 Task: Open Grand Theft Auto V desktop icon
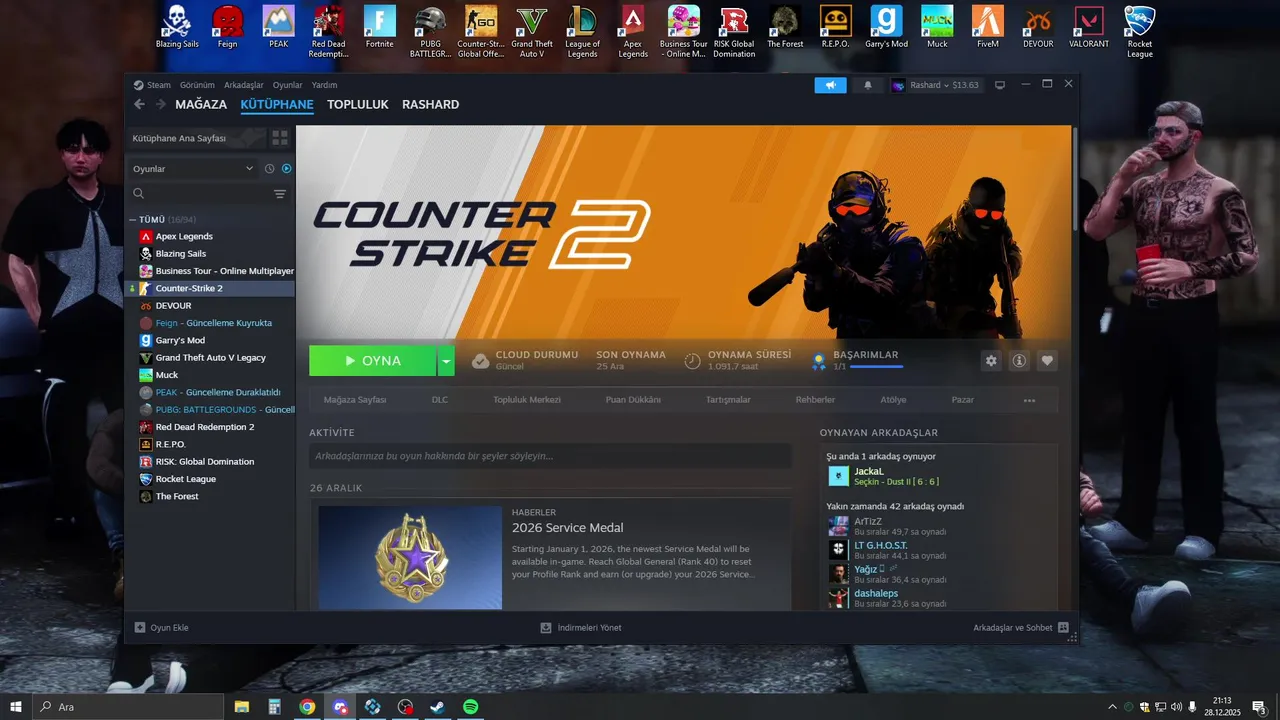point(532,32)
